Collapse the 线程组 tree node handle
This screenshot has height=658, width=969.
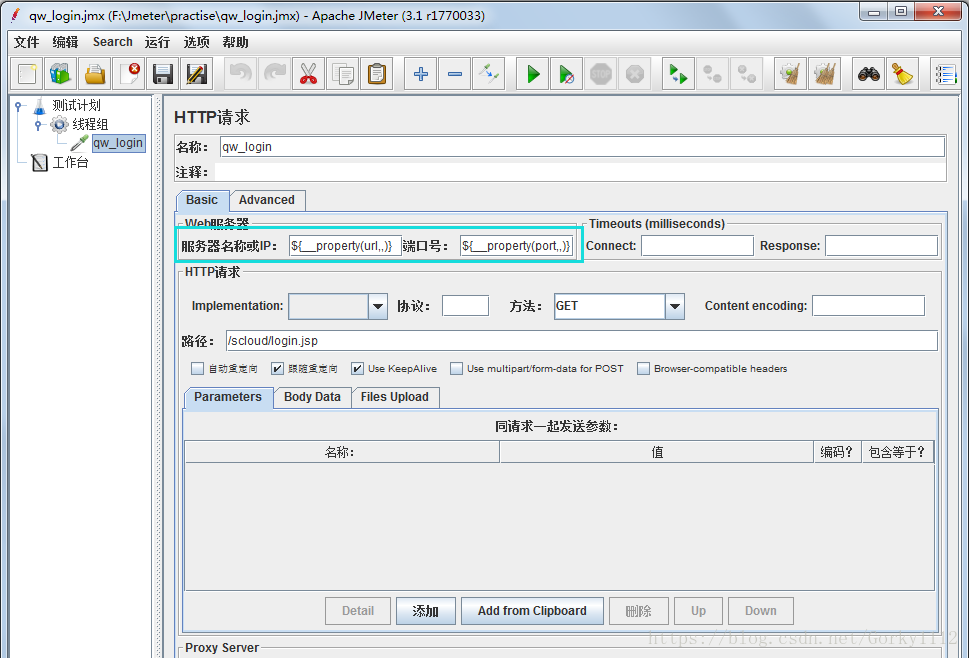click(38, 125)
